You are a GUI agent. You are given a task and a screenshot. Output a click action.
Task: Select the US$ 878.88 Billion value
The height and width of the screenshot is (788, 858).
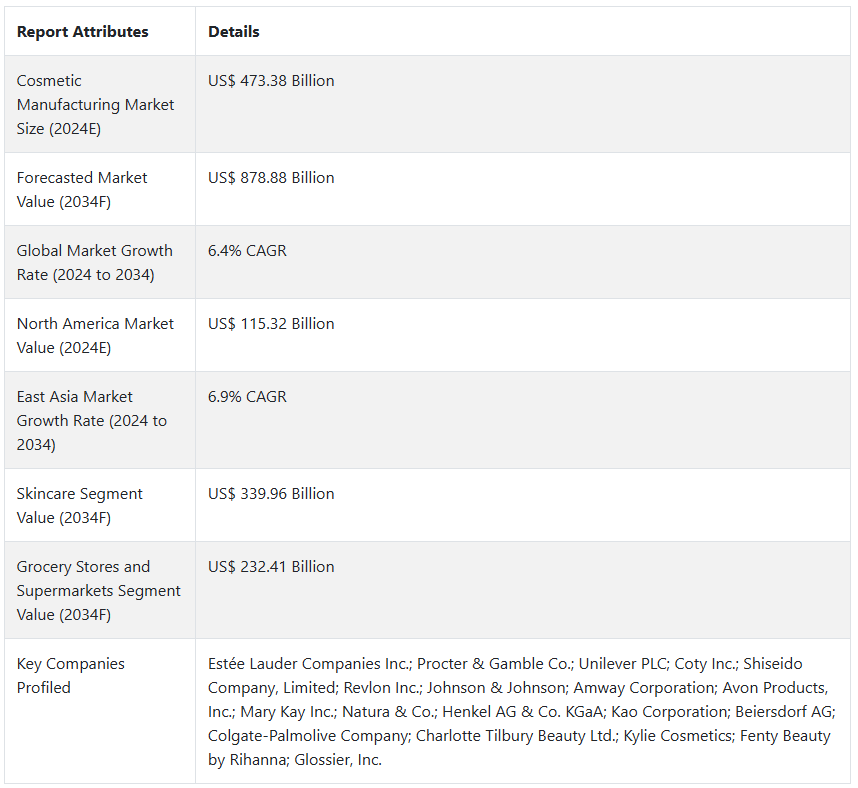271,178
